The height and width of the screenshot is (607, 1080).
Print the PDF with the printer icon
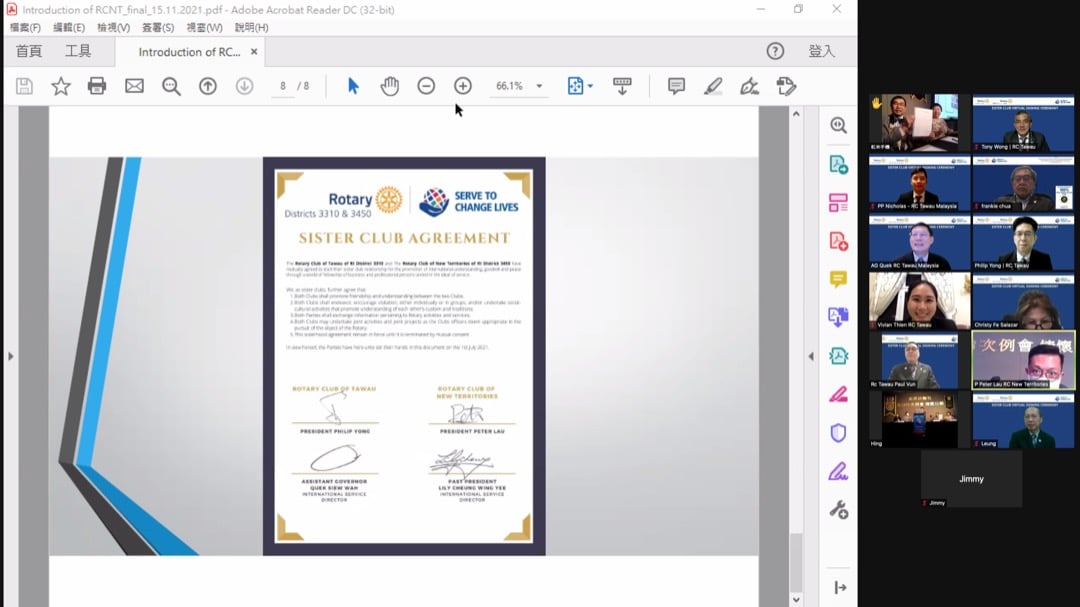[x=97, y=86]
